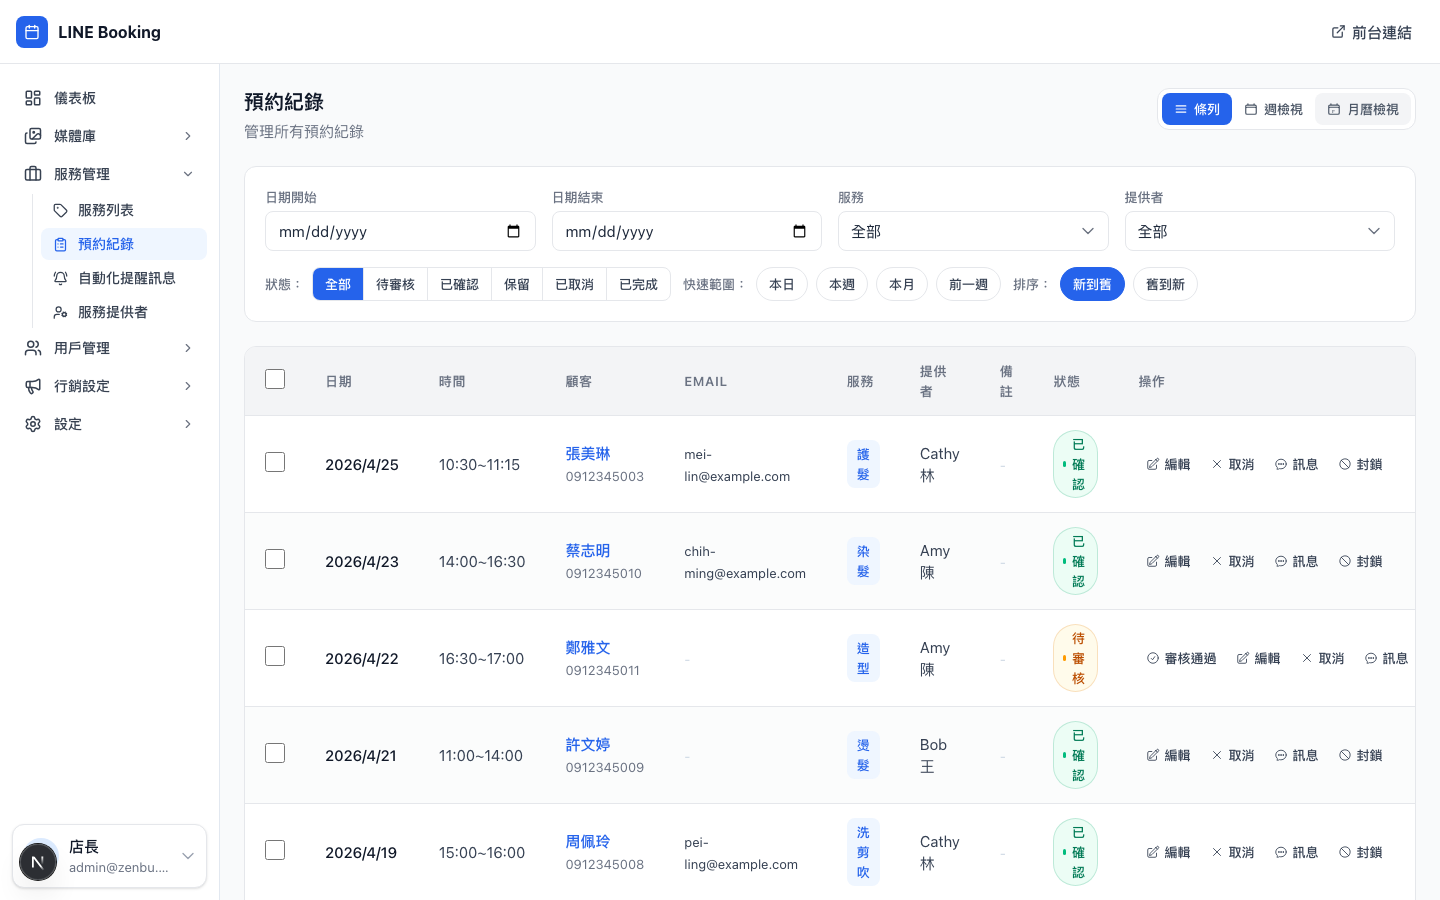This screenshot has width=1440, height=900.
Task: Toggle the select-all checkbox in table header
Action: click(x=275, y=379)
